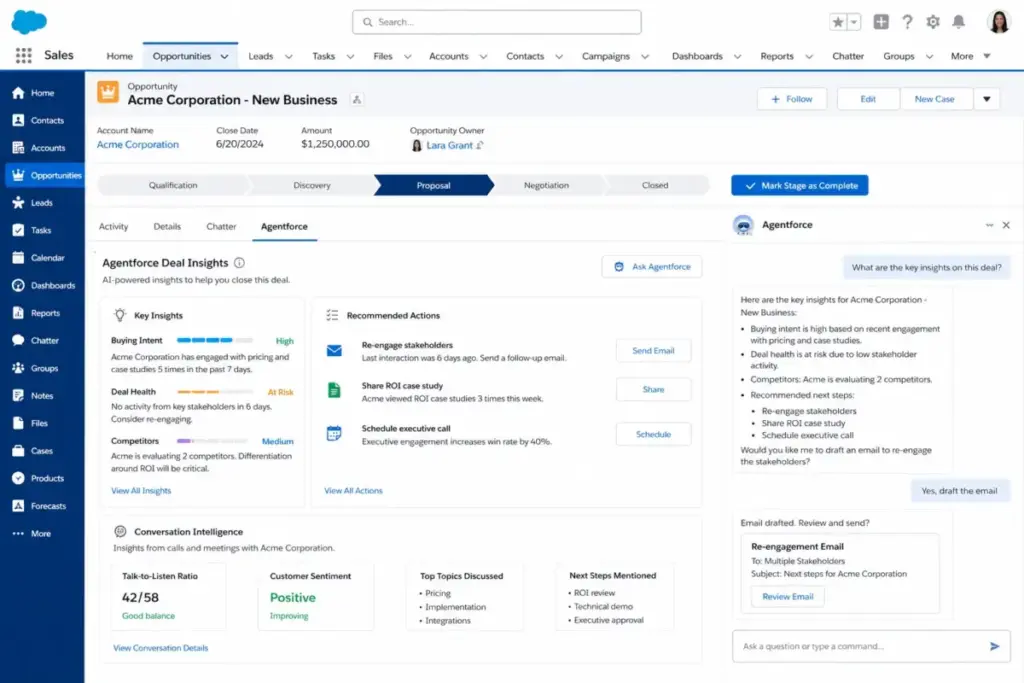Screen dimensions: 1024x683
Task: Click the account hierarchy icon beside title
Action: point(357,99)
